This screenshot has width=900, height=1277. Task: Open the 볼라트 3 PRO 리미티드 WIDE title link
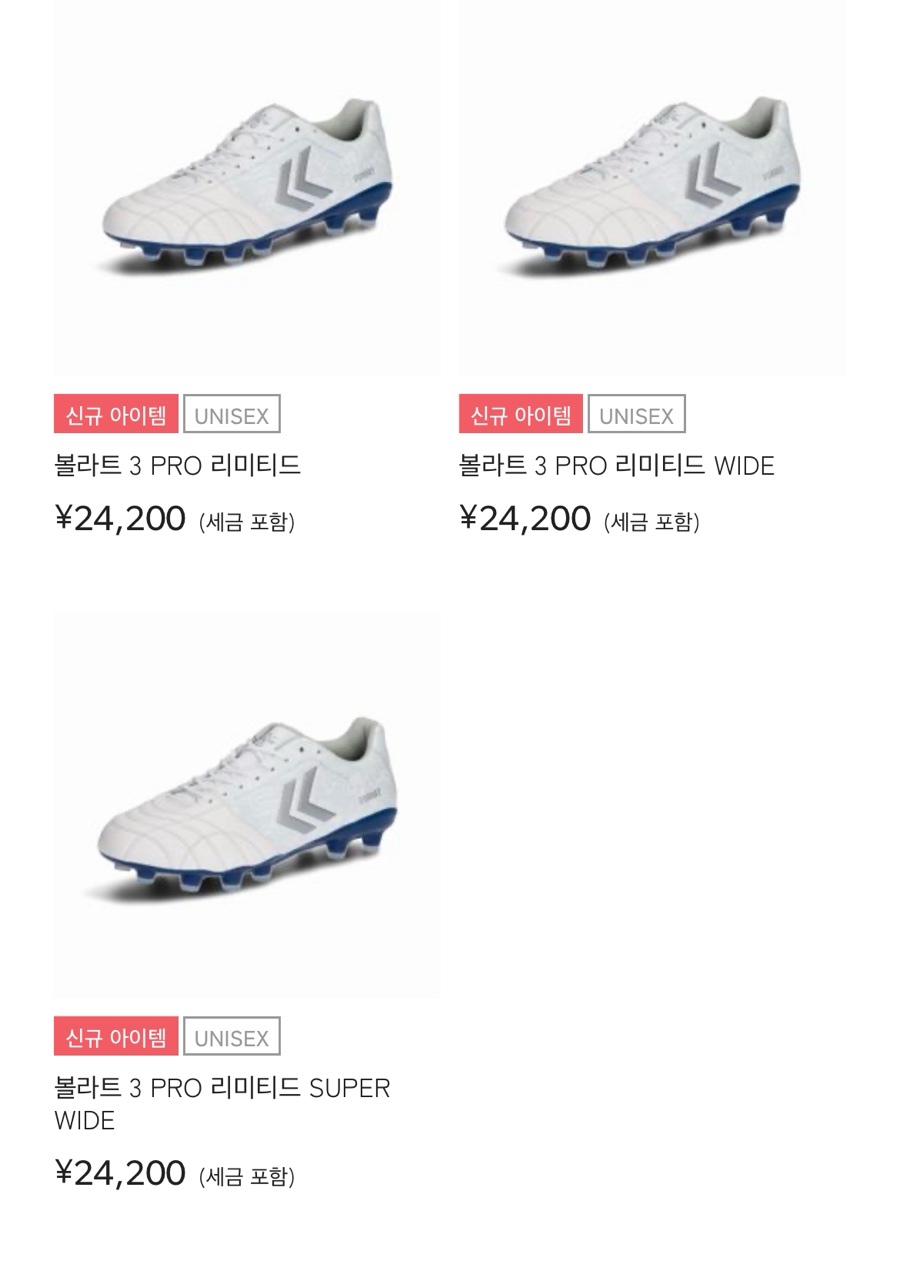617,466
